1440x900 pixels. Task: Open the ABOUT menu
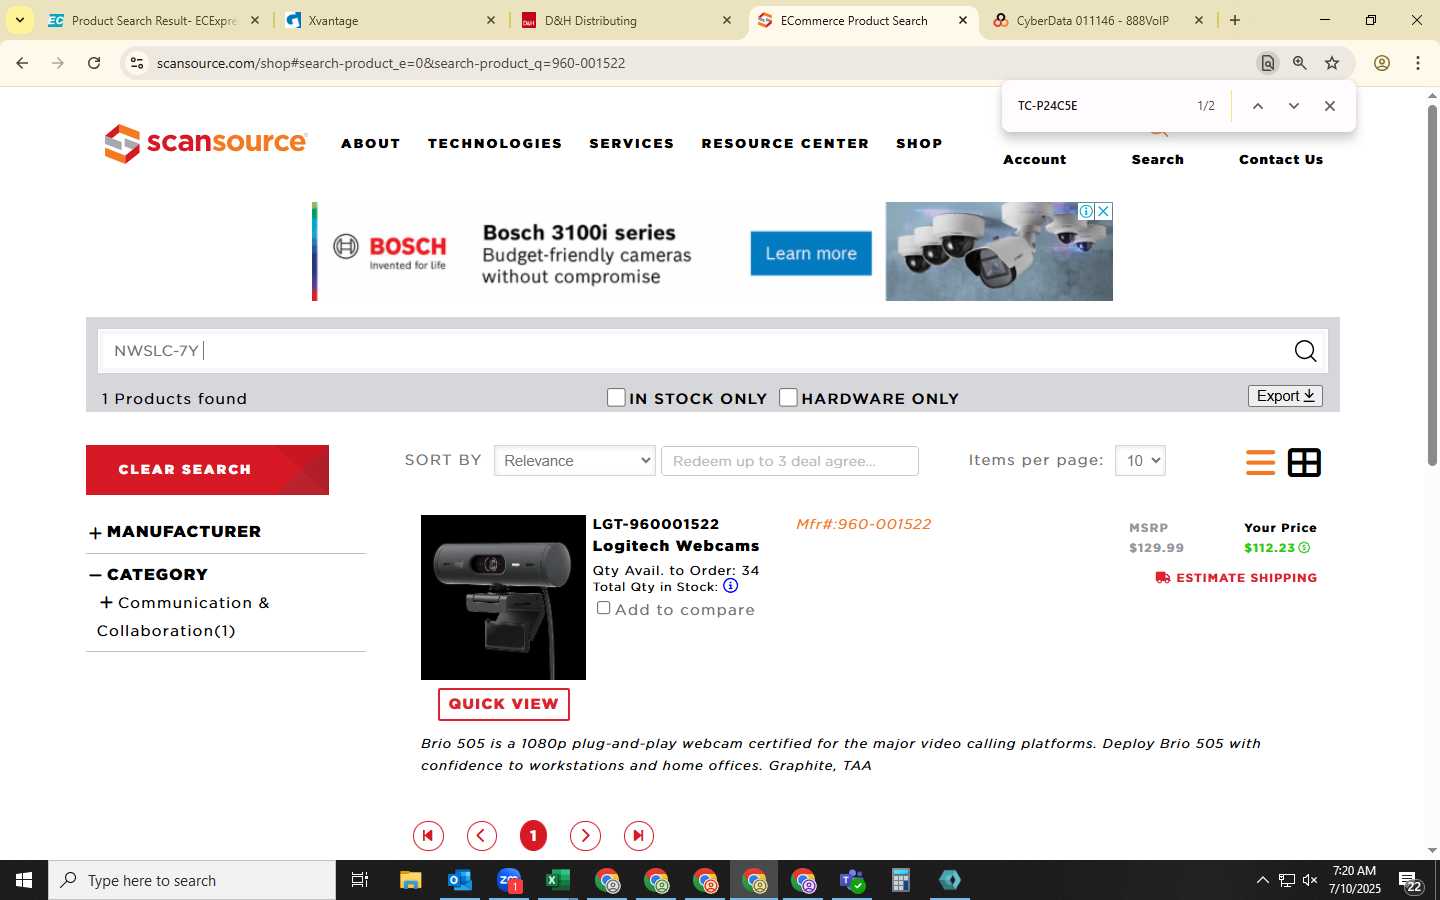click(x=371, y=143)
